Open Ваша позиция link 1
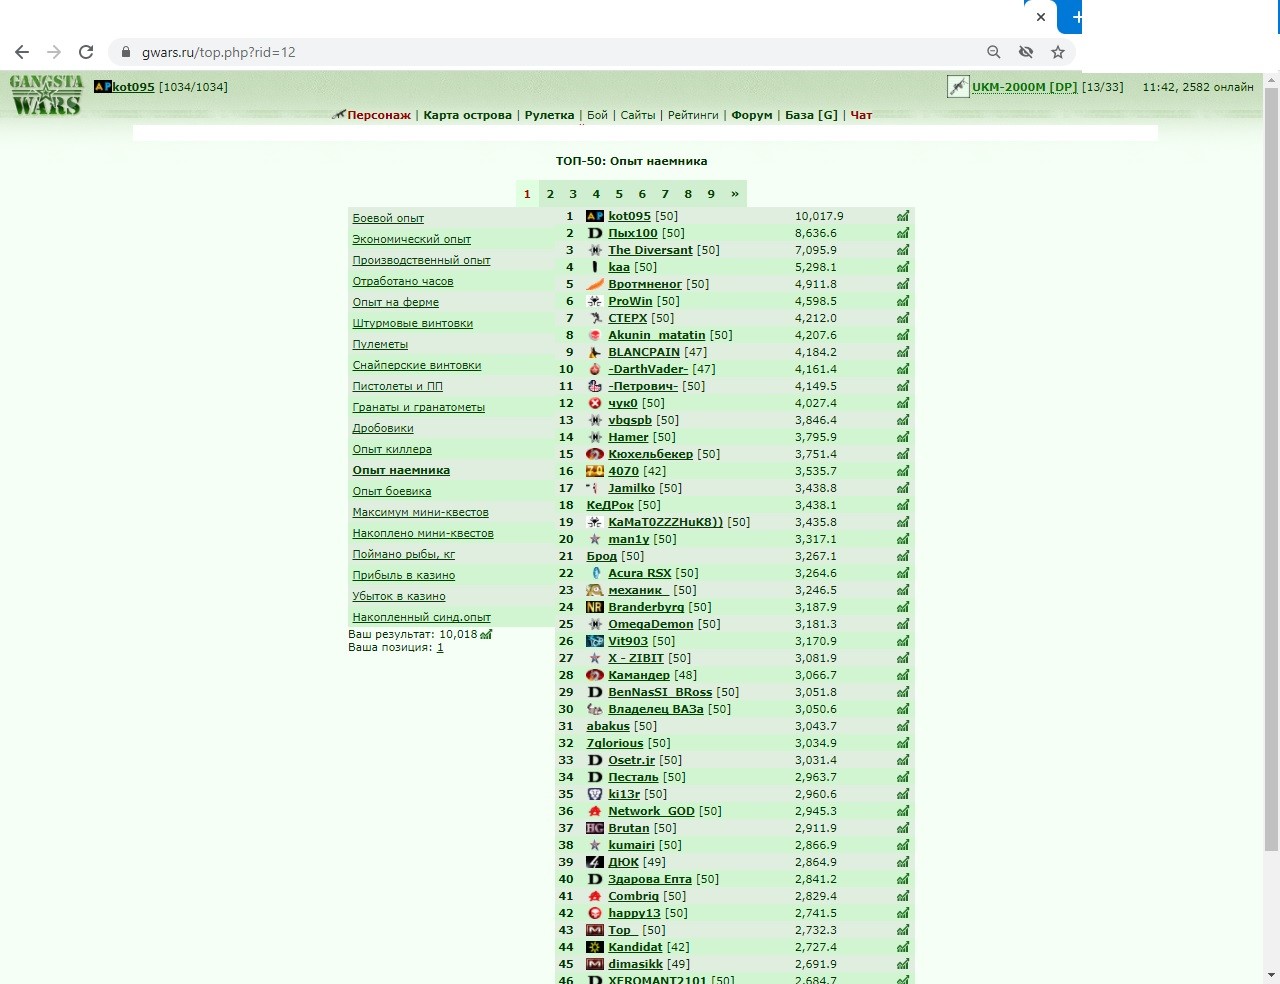 (440, 647)
